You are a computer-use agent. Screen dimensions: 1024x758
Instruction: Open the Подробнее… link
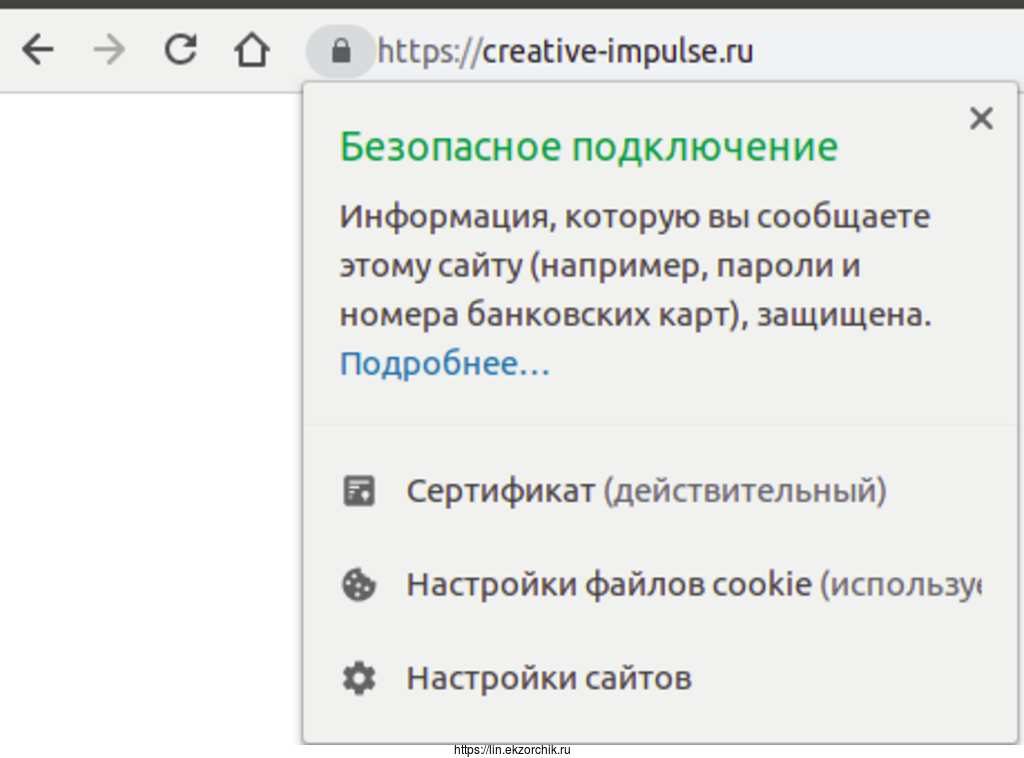tap(445, 363)
